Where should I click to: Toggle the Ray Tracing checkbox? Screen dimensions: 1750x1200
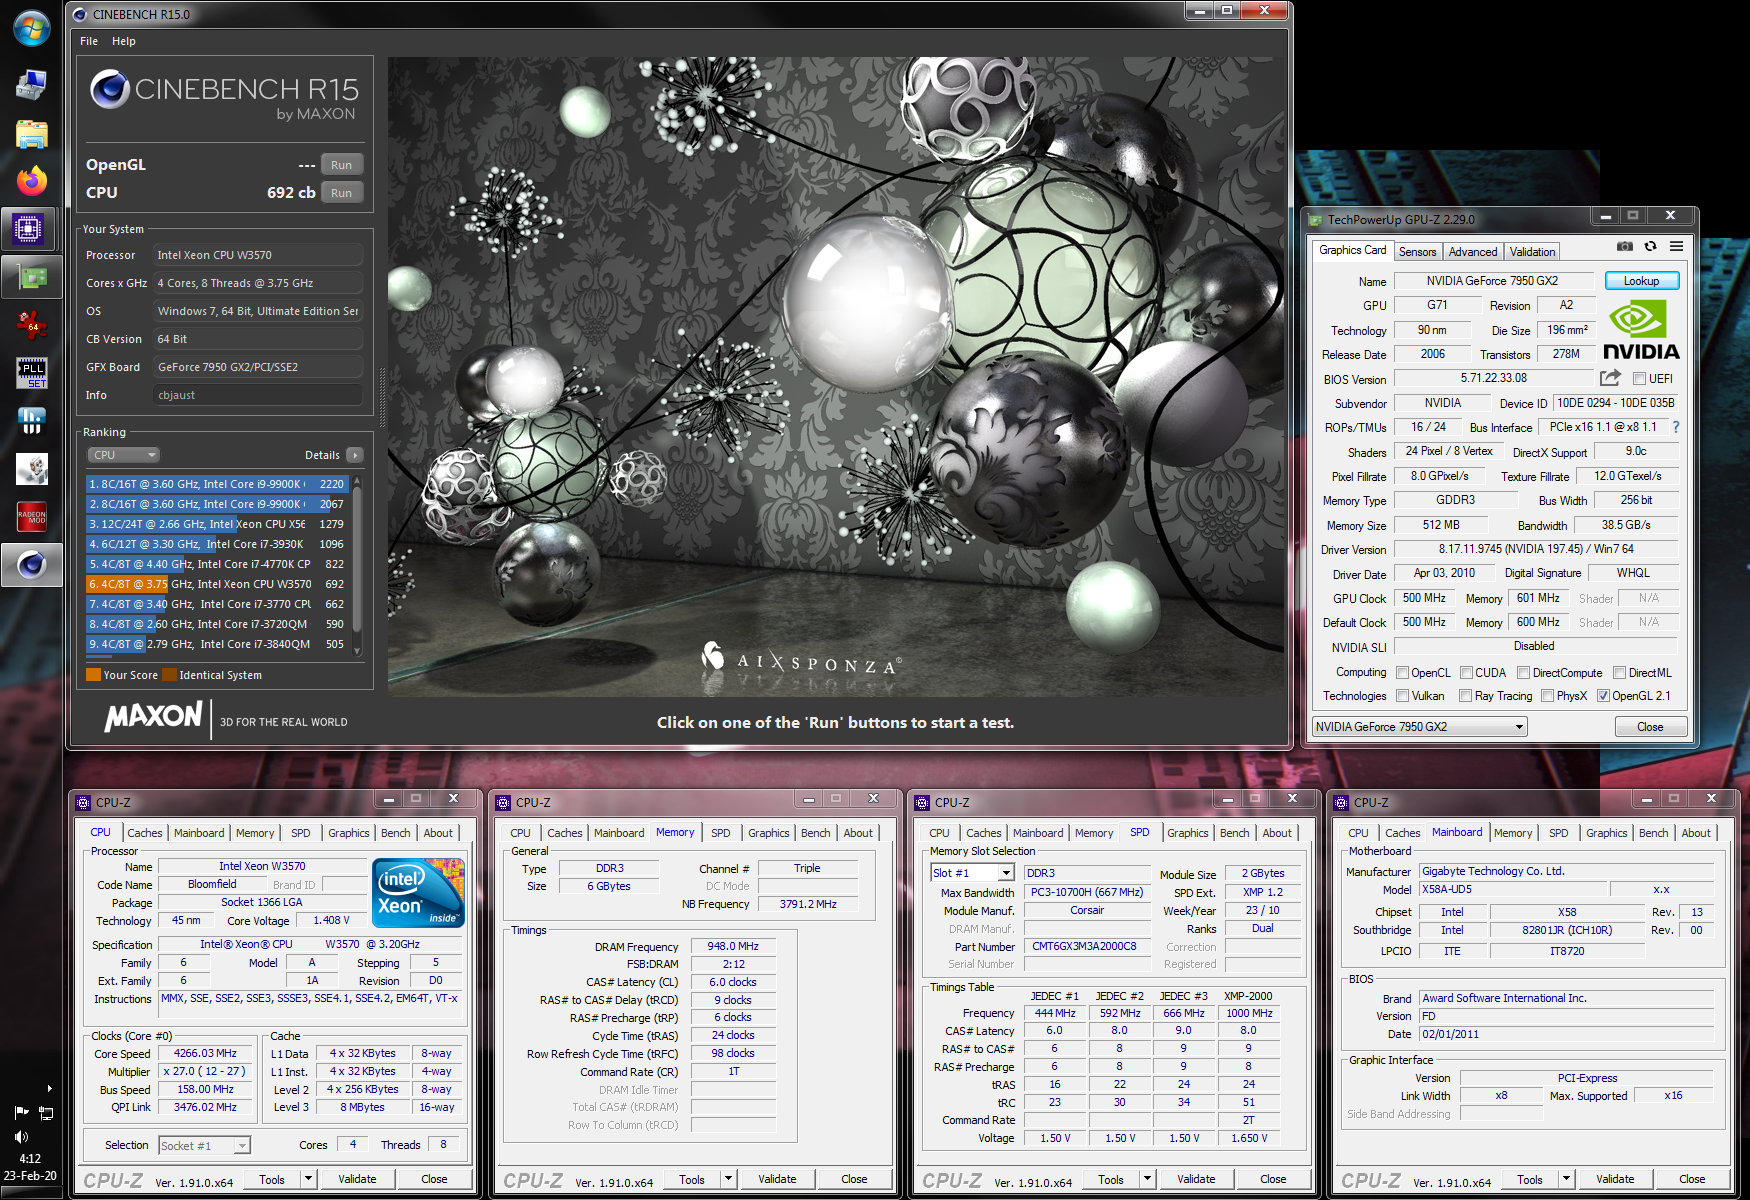point(1465,696)
